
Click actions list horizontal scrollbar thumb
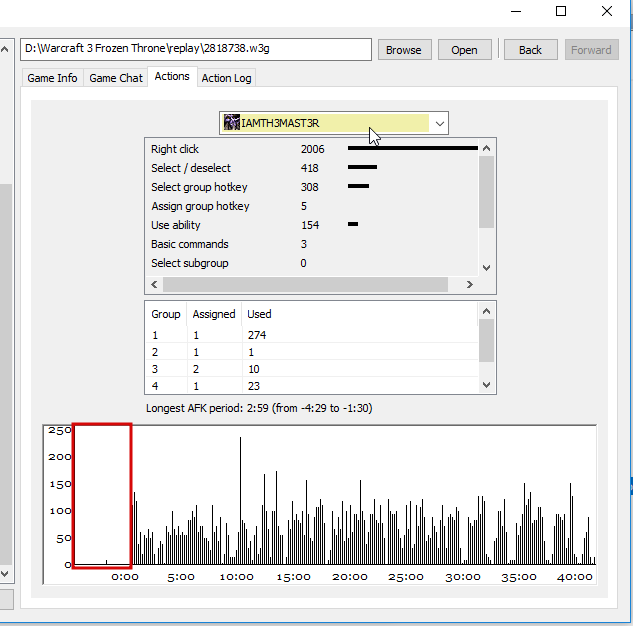coord(305,285)
